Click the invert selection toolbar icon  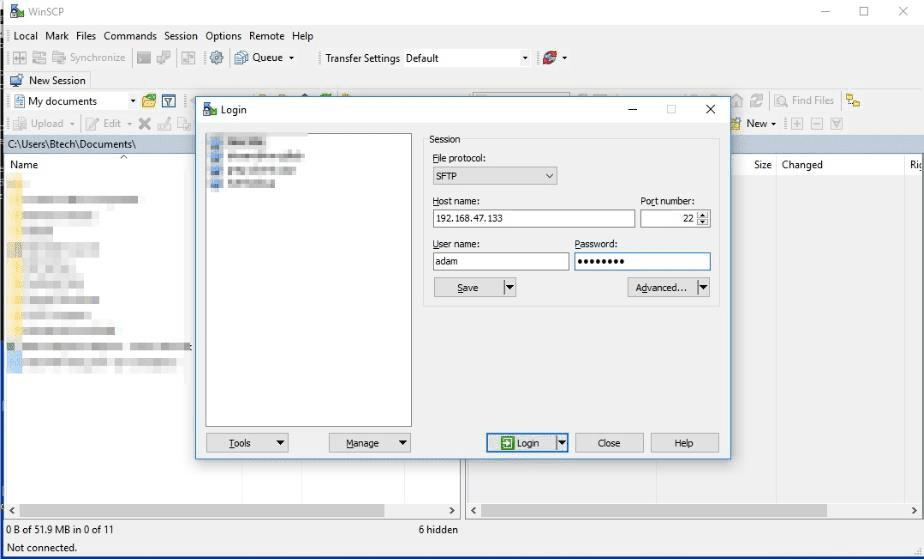coord(836,124)
